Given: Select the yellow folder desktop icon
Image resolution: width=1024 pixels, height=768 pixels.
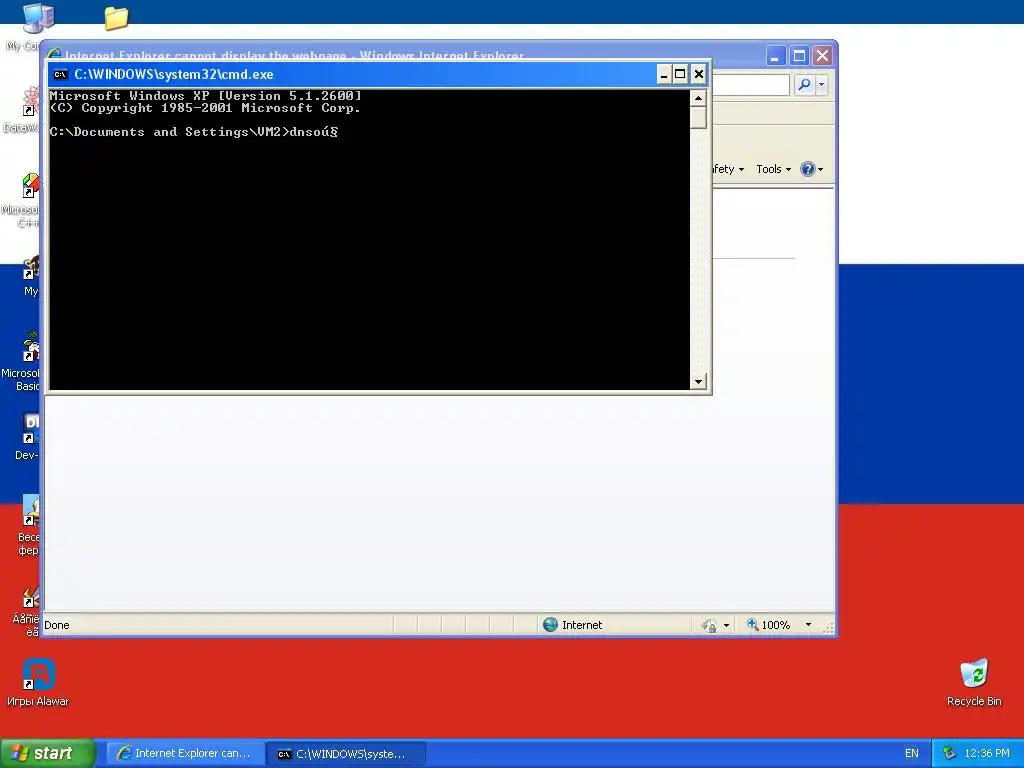Looking at the screenshot, I should [x=116, y=18].
